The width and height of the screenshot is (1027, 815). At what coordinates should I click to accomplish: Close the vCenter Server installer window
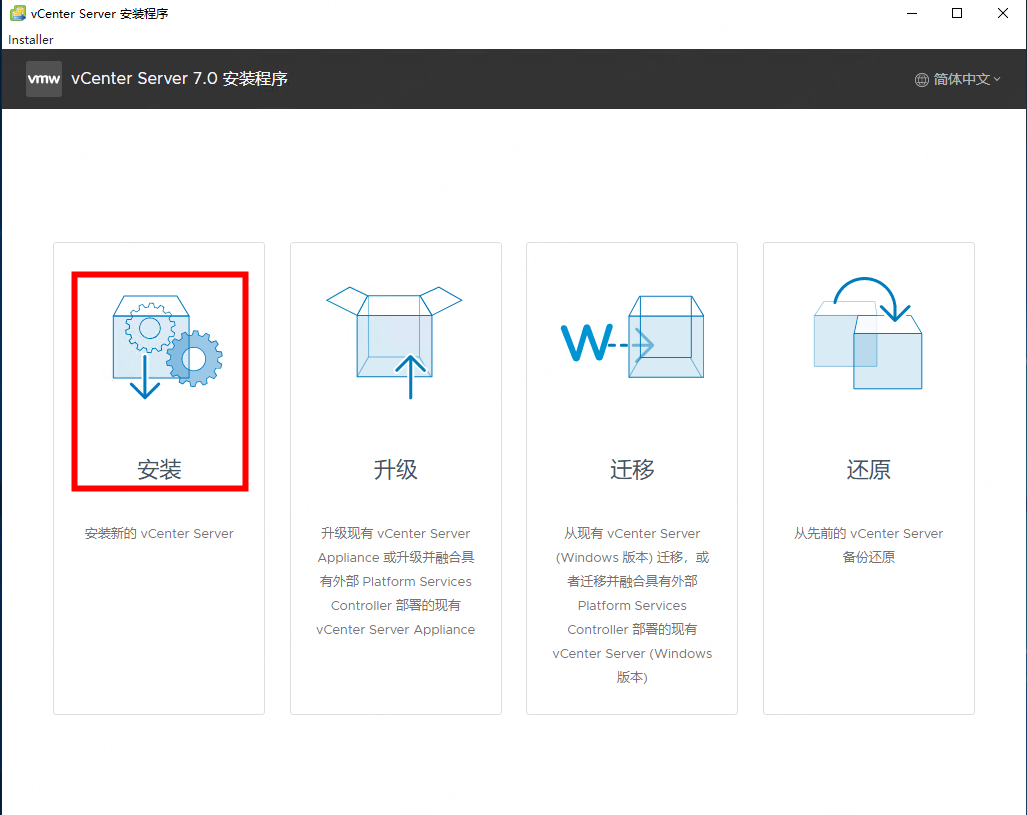[x=1003, y=13]
